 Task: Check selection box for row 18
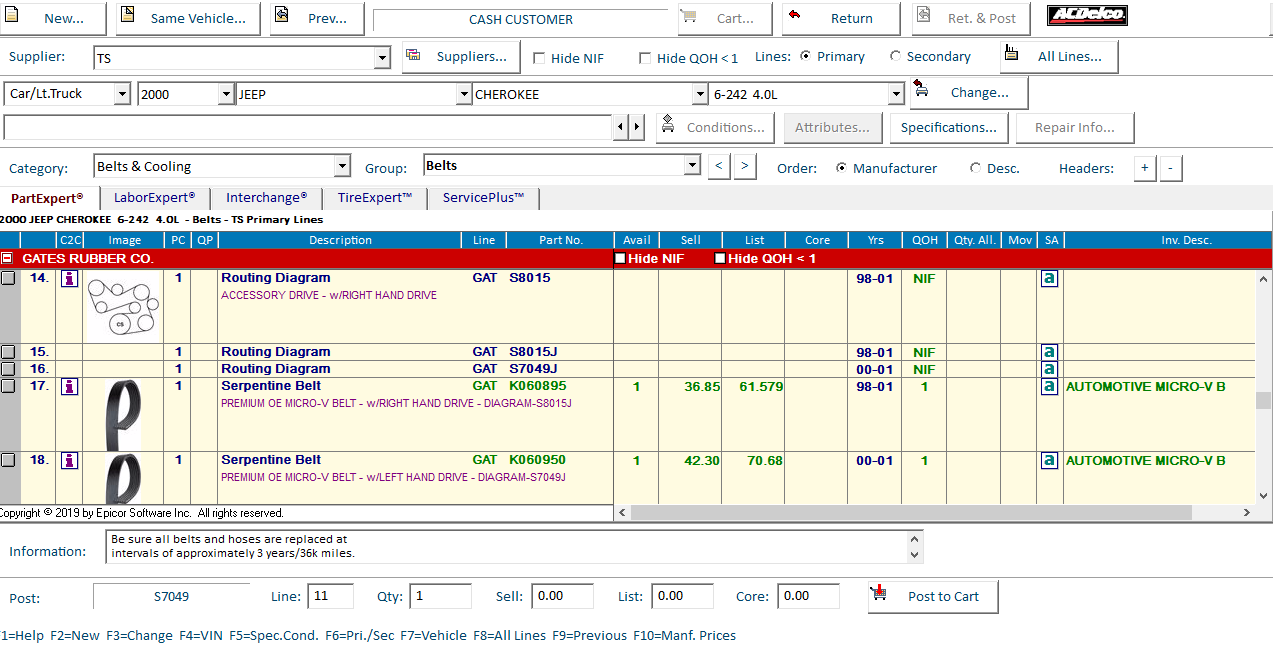(8, 461)
